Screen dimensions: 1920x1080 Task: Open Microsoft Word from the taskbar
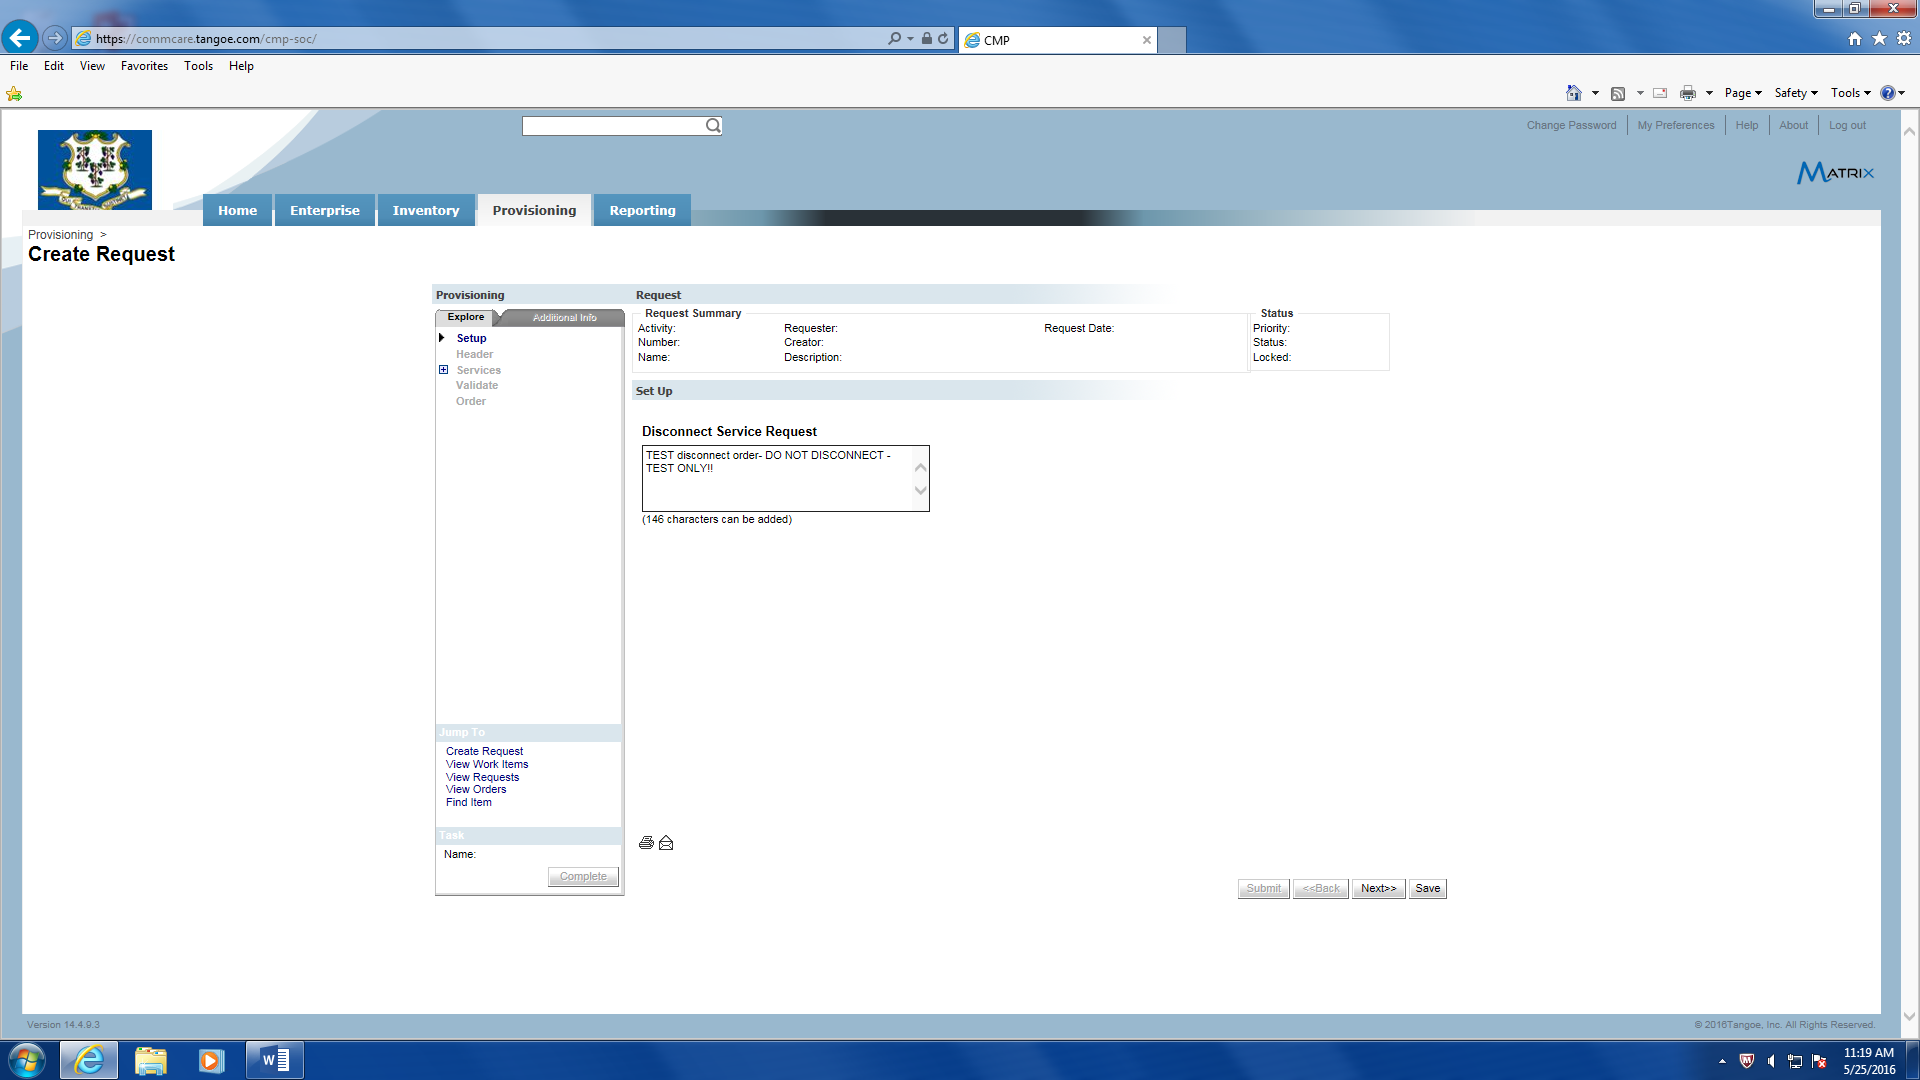(275, 1060)
